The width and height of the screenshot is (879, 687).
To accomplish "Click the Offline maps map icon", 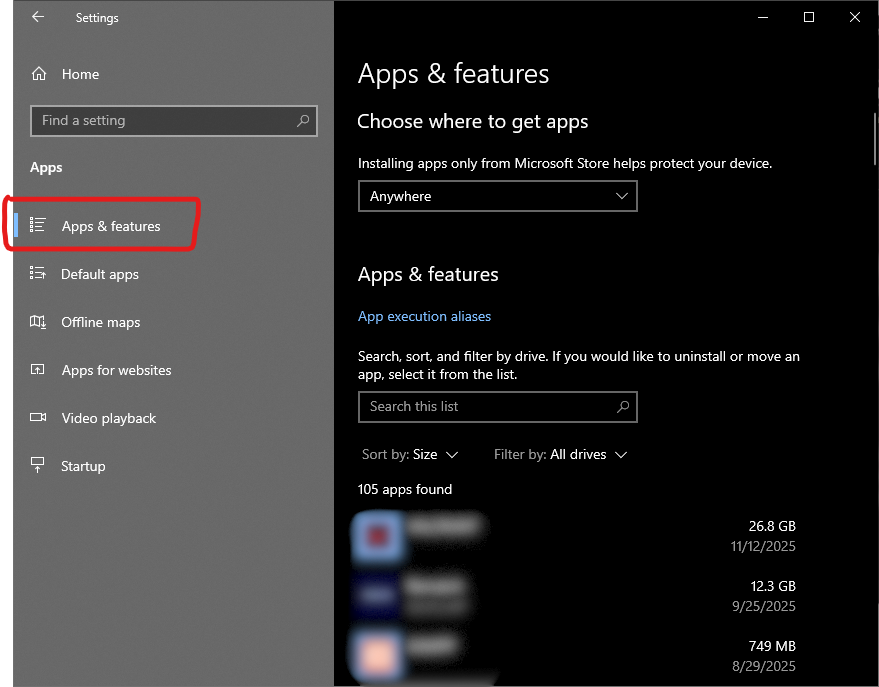I will (x=38, y=322).
